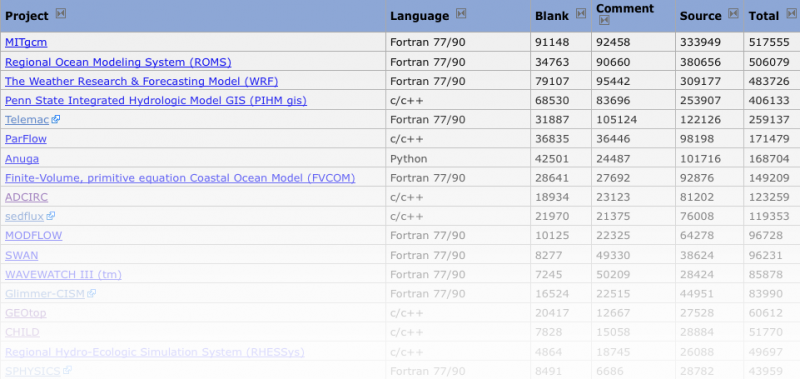Sort by Blank lines using header icon

[x=581, y=14]
